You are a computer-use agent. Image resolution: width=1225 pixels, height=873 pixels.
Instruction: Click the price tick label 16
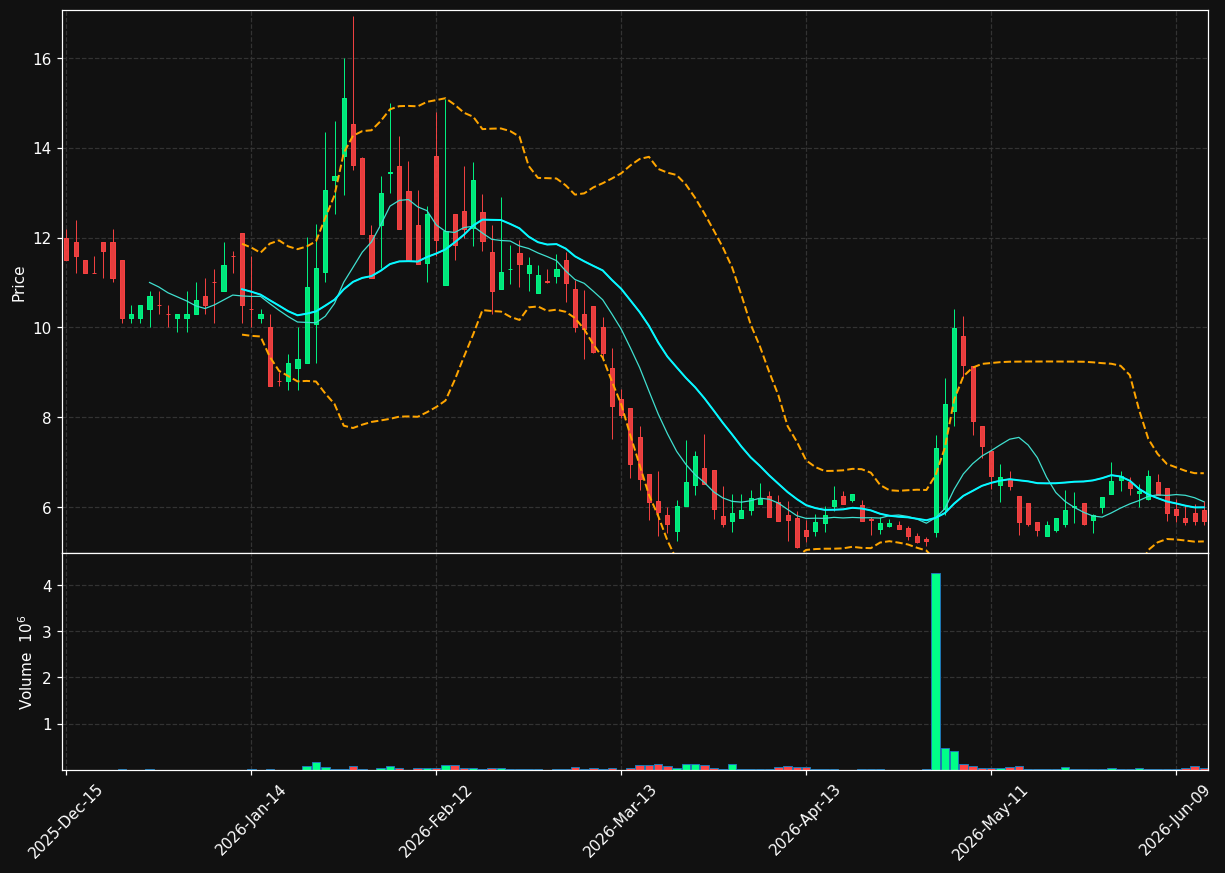point(43,59)
